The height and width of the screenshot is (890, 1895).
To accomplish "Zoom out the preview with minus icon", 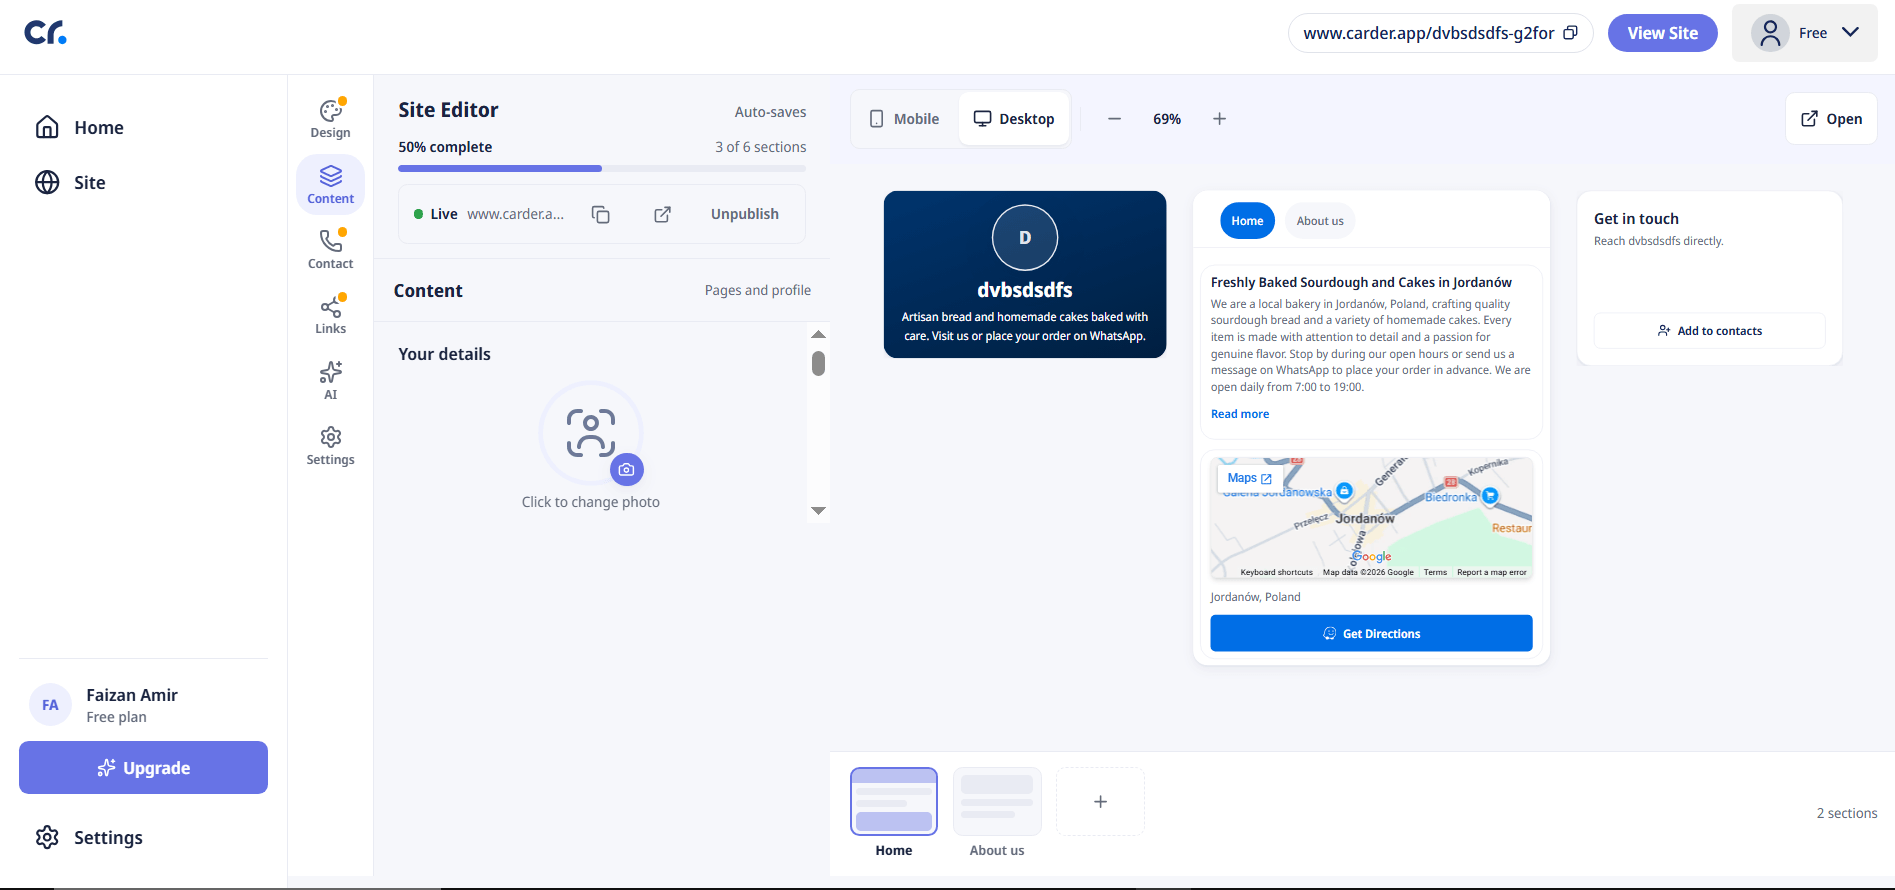I will [x=1114, y=119].
